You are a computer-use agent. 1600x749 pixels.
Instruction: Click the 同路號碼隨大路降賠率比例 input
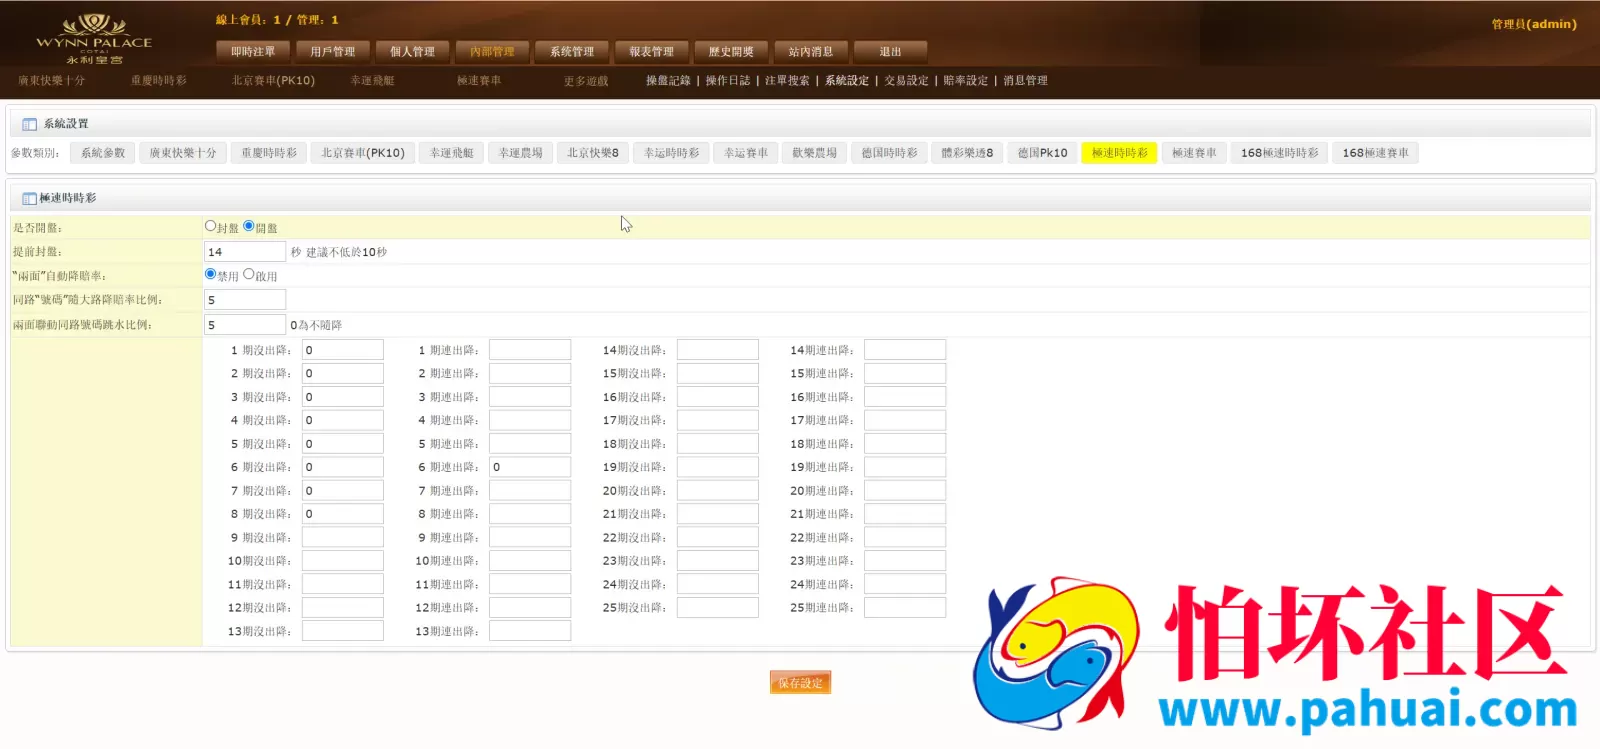click(x=245, y=300)
